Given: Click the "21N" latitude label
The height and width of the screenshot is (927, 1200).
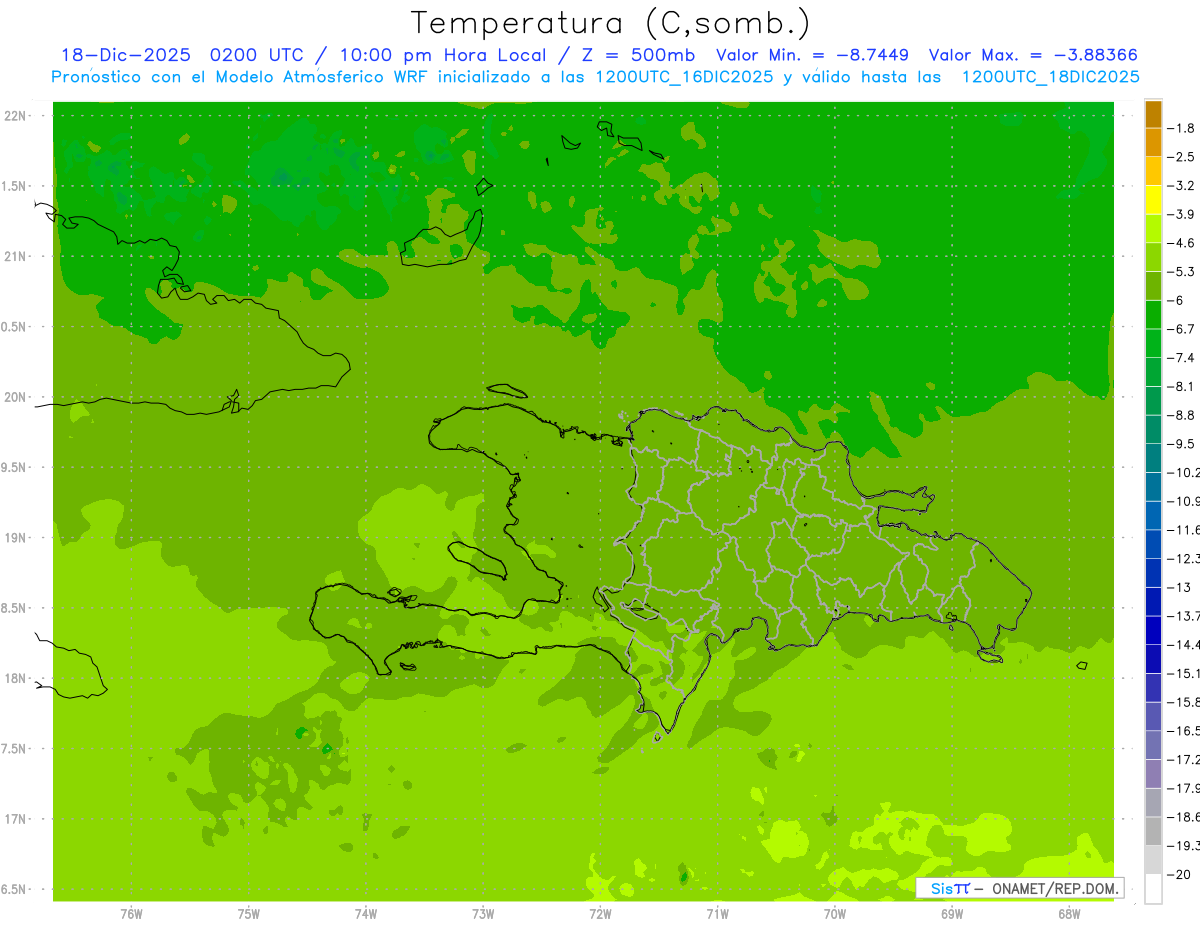Looking at the screenshot, I should click(15, 257).
